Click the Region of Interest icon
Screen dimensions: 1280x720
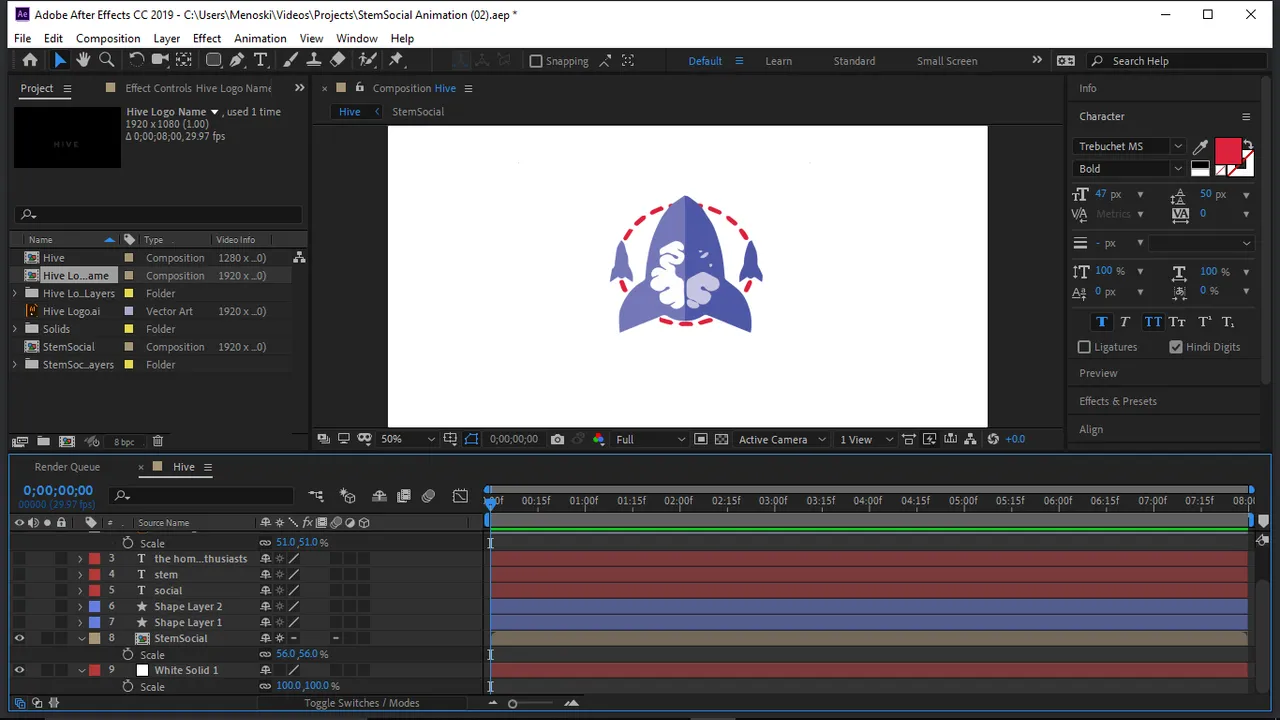click(x=701, y=439)
